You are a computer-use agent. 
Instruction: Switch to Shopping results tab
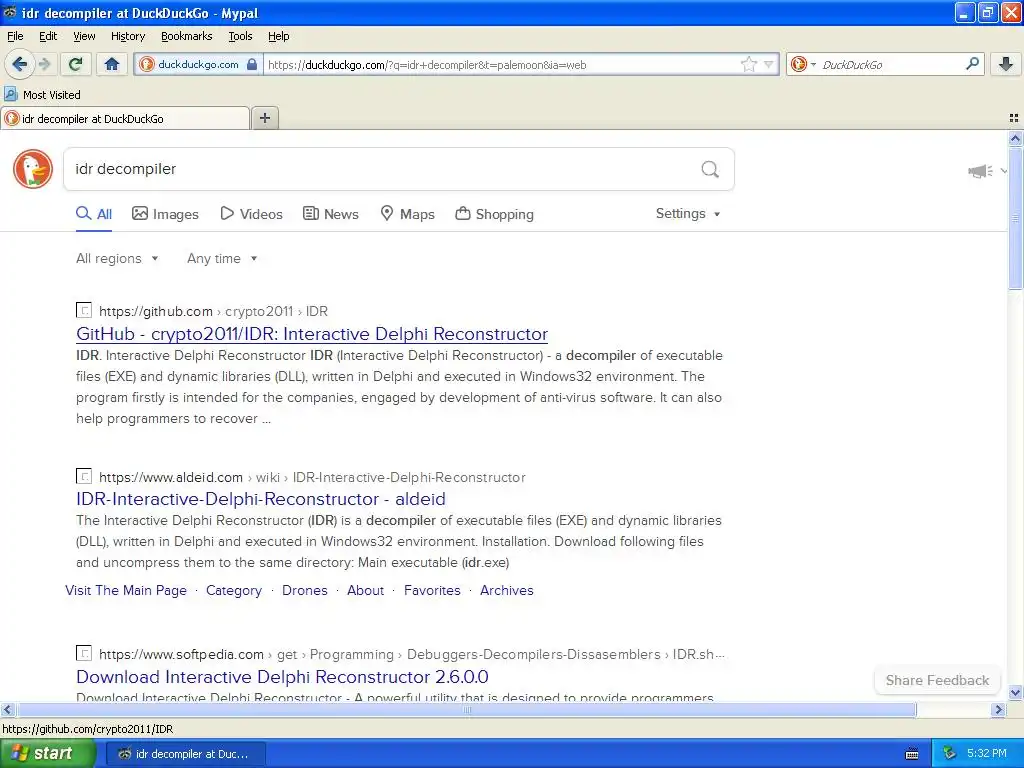point(494,214)
